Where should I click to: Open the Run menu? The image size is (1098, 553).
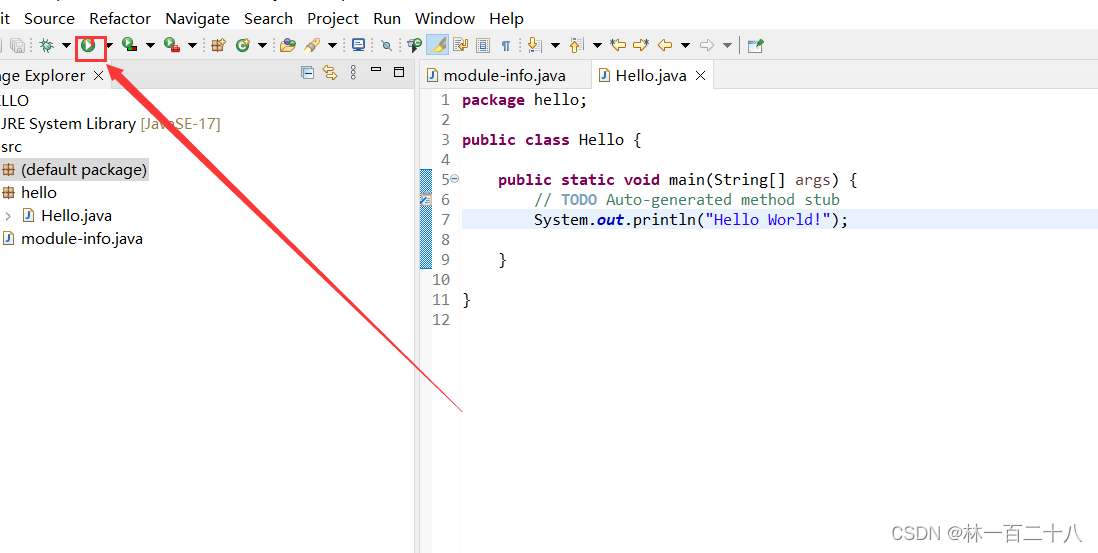click(x=387, y=19)
